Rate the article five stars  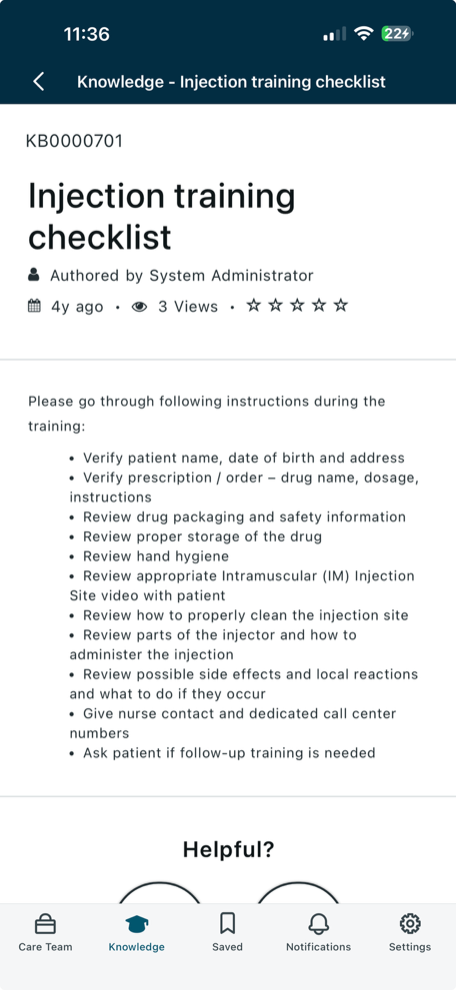point(341,306)
